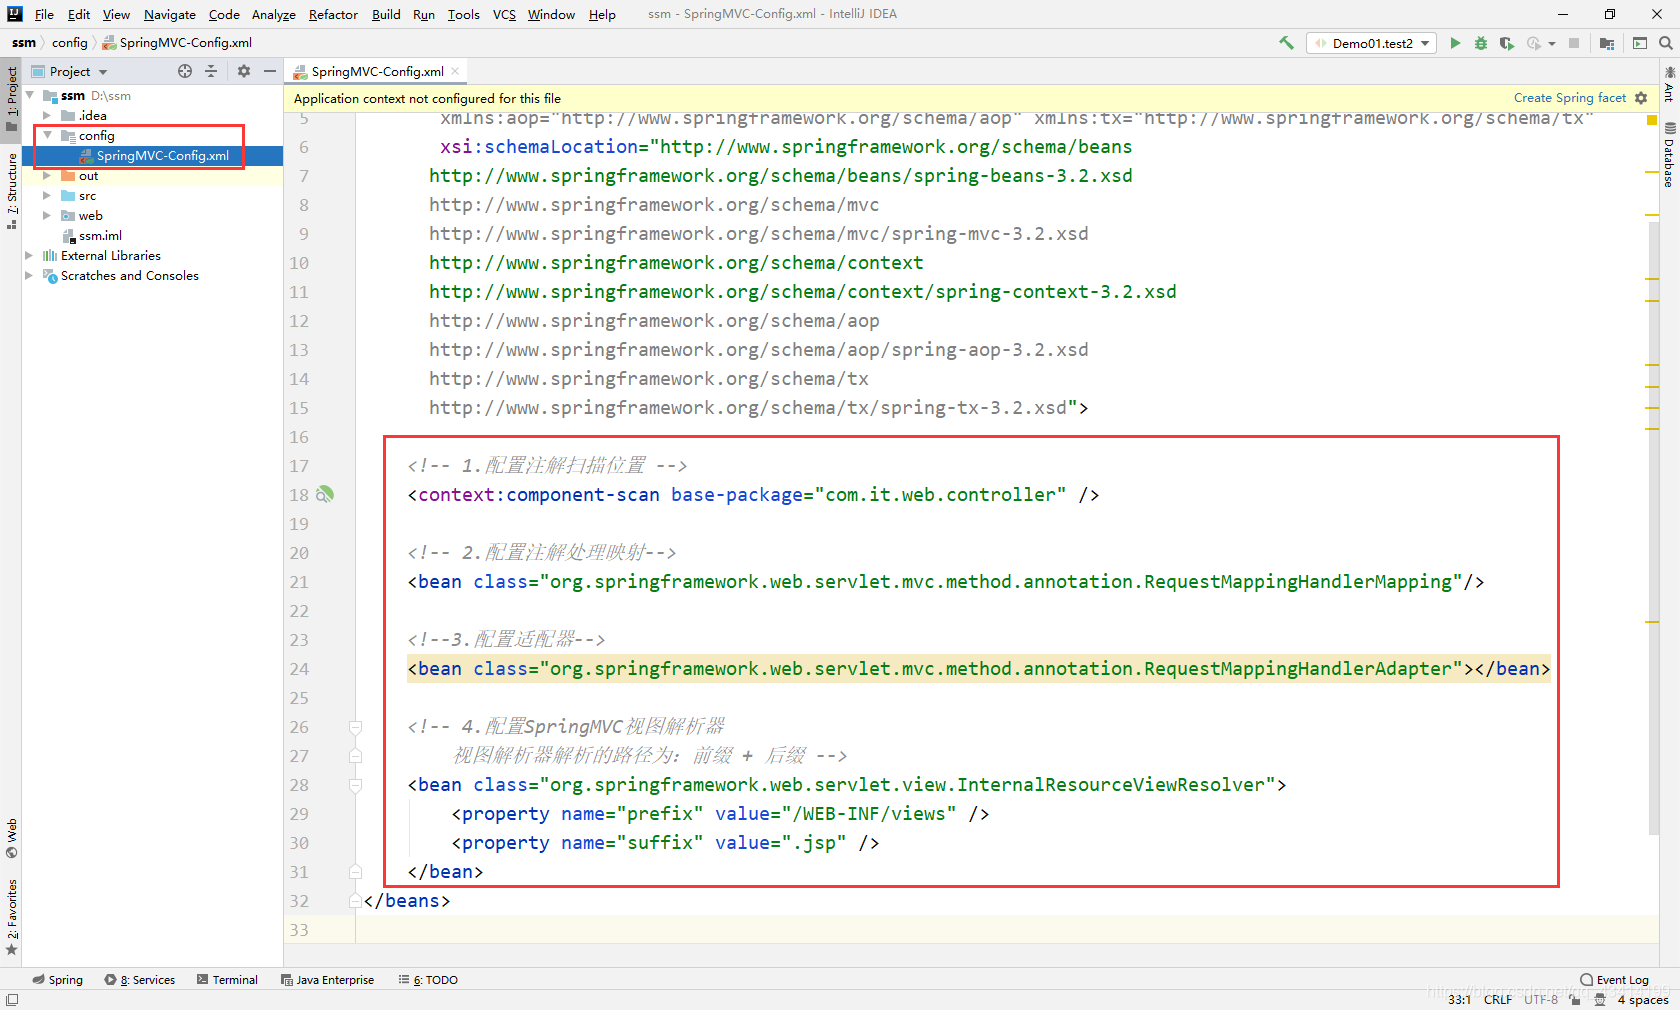Locate current file with the crosshair icon
The width and height of the screenshot is (1680, 1010).
pos(185,71)
